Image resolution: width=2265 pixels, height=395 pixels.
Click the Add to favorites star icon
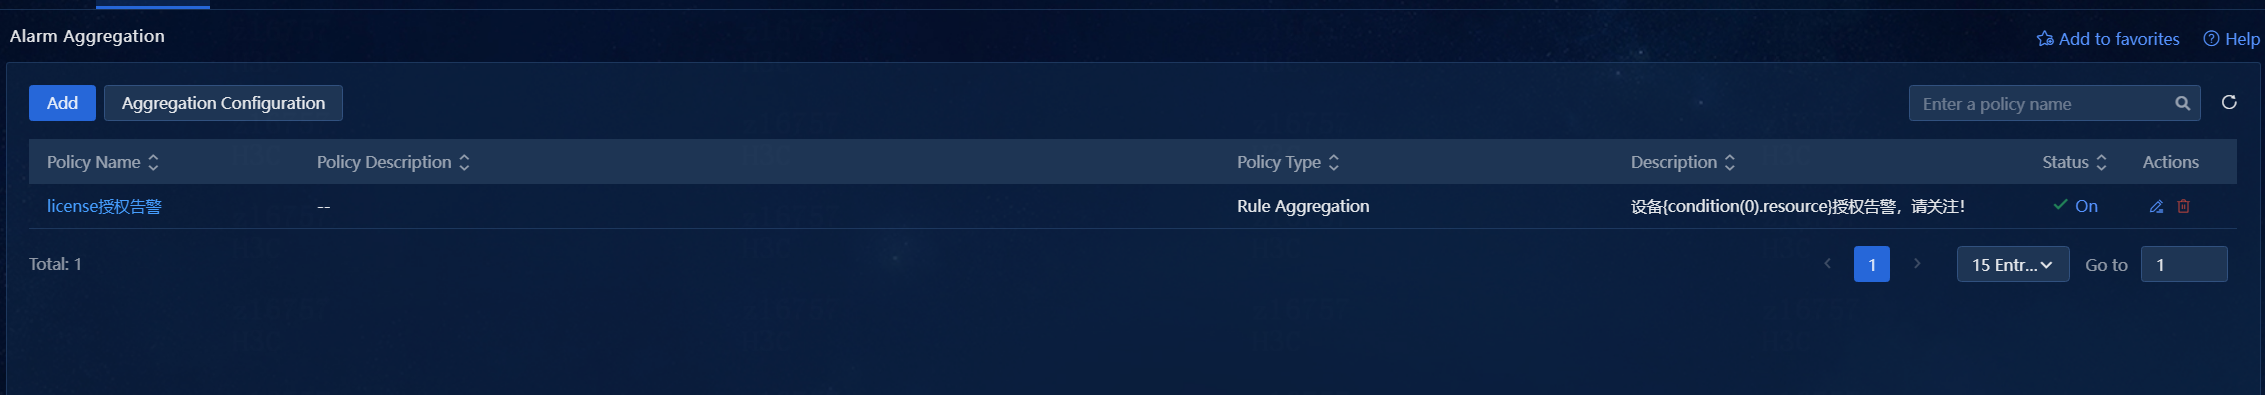(2045, 39)
